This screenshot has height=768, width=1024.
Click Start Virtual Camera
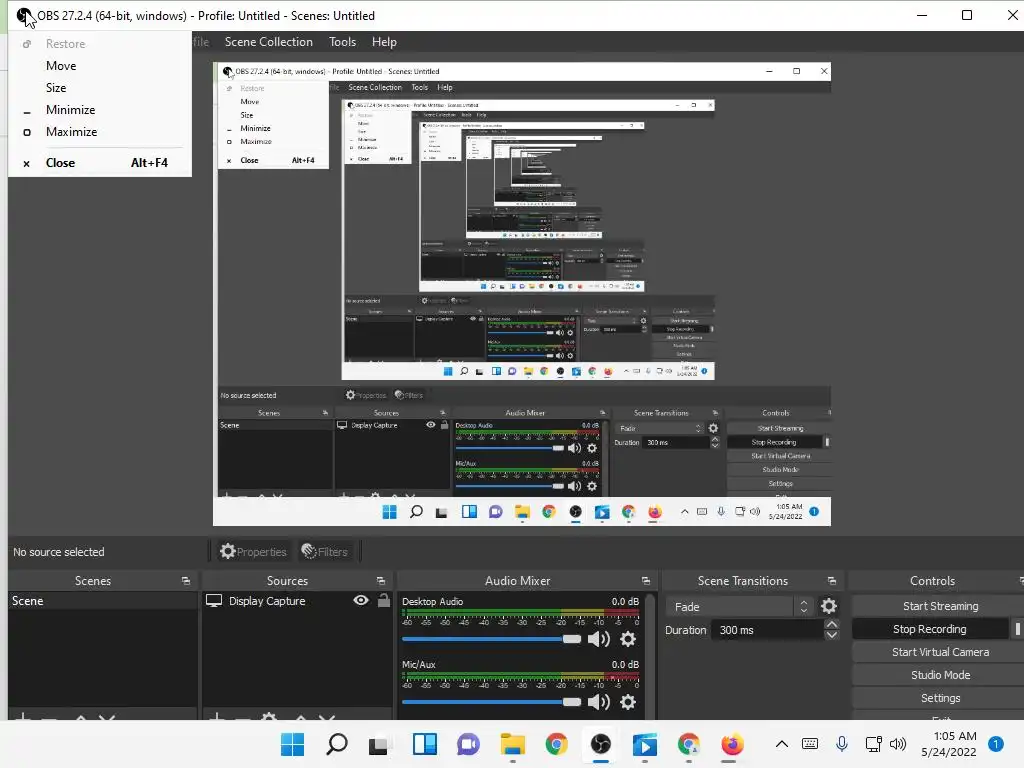(940, 652)
